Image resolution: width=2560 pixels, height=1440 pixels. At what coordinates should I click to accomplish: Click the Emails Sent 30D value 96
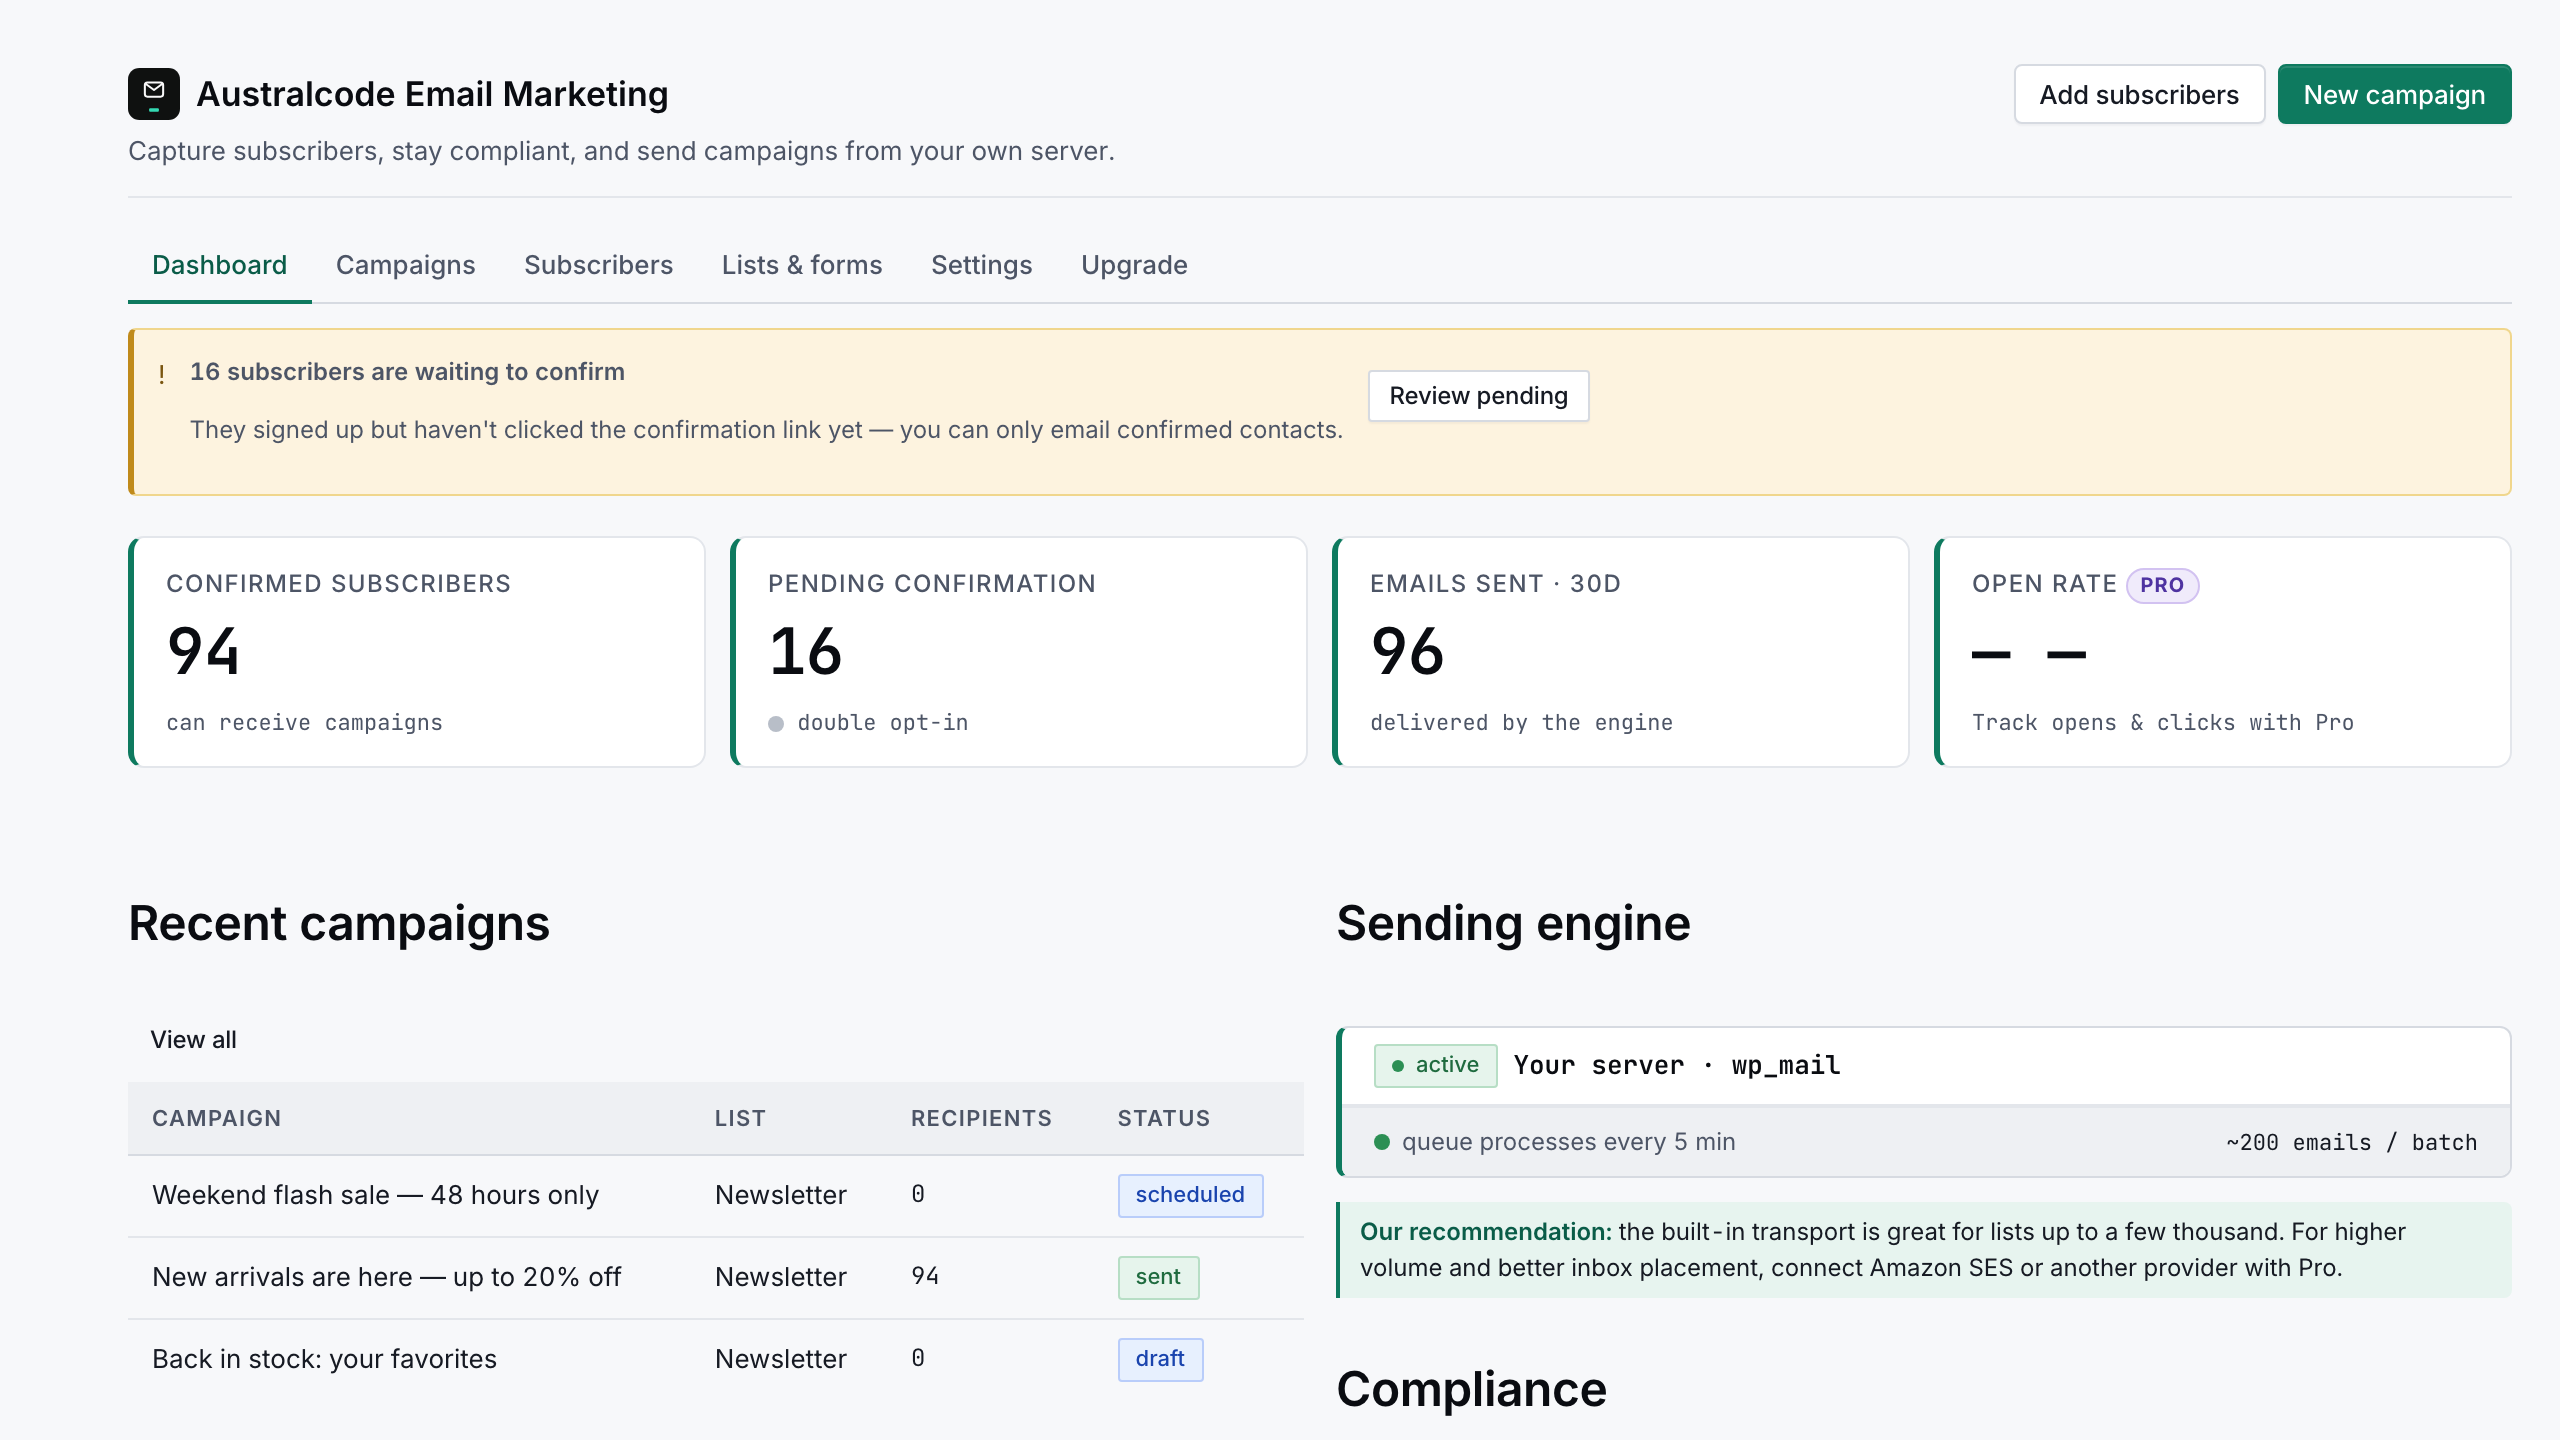coord(1408,651)
